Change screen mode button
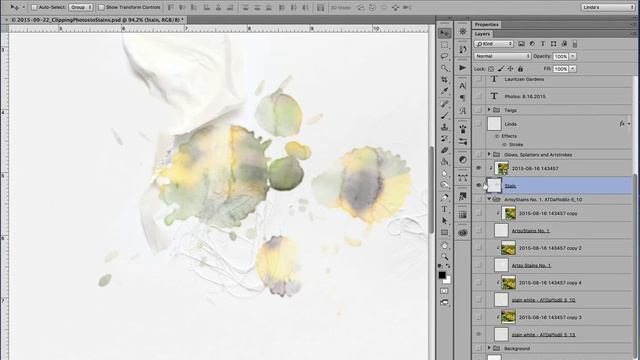 (444, 302)
